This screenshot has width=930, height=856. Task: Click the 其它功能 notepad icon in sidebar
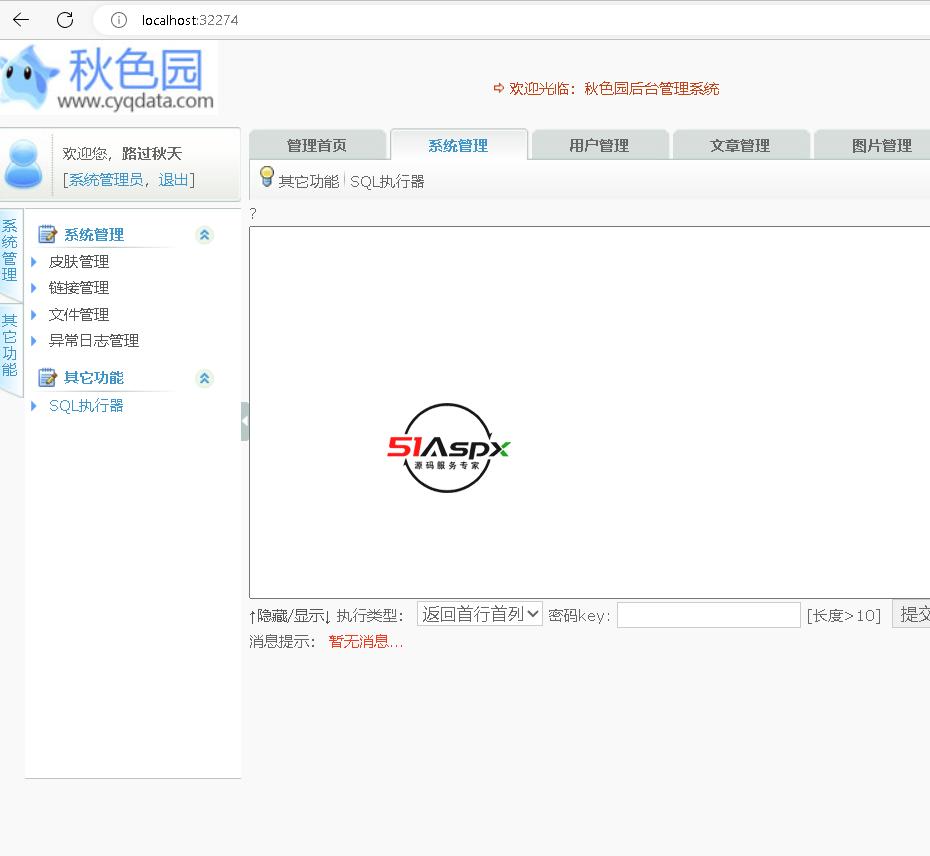click(x=47, y=378)
